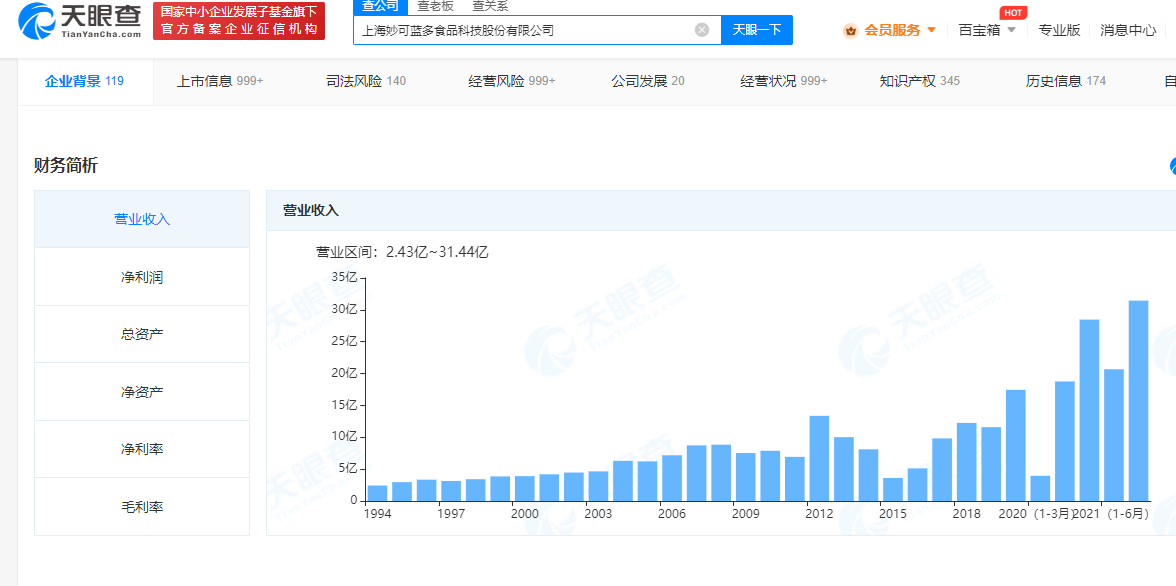Switch to the 查关系 search tab
Image resolution: width=1176 pixels, height=586 pixels.
coord(490,6)
